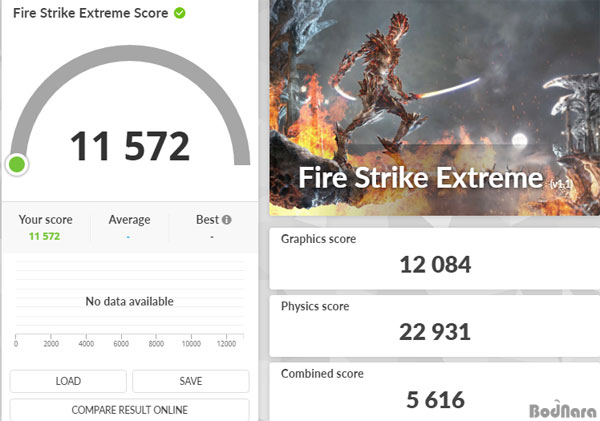Click the green Your score value

point(45,236)
